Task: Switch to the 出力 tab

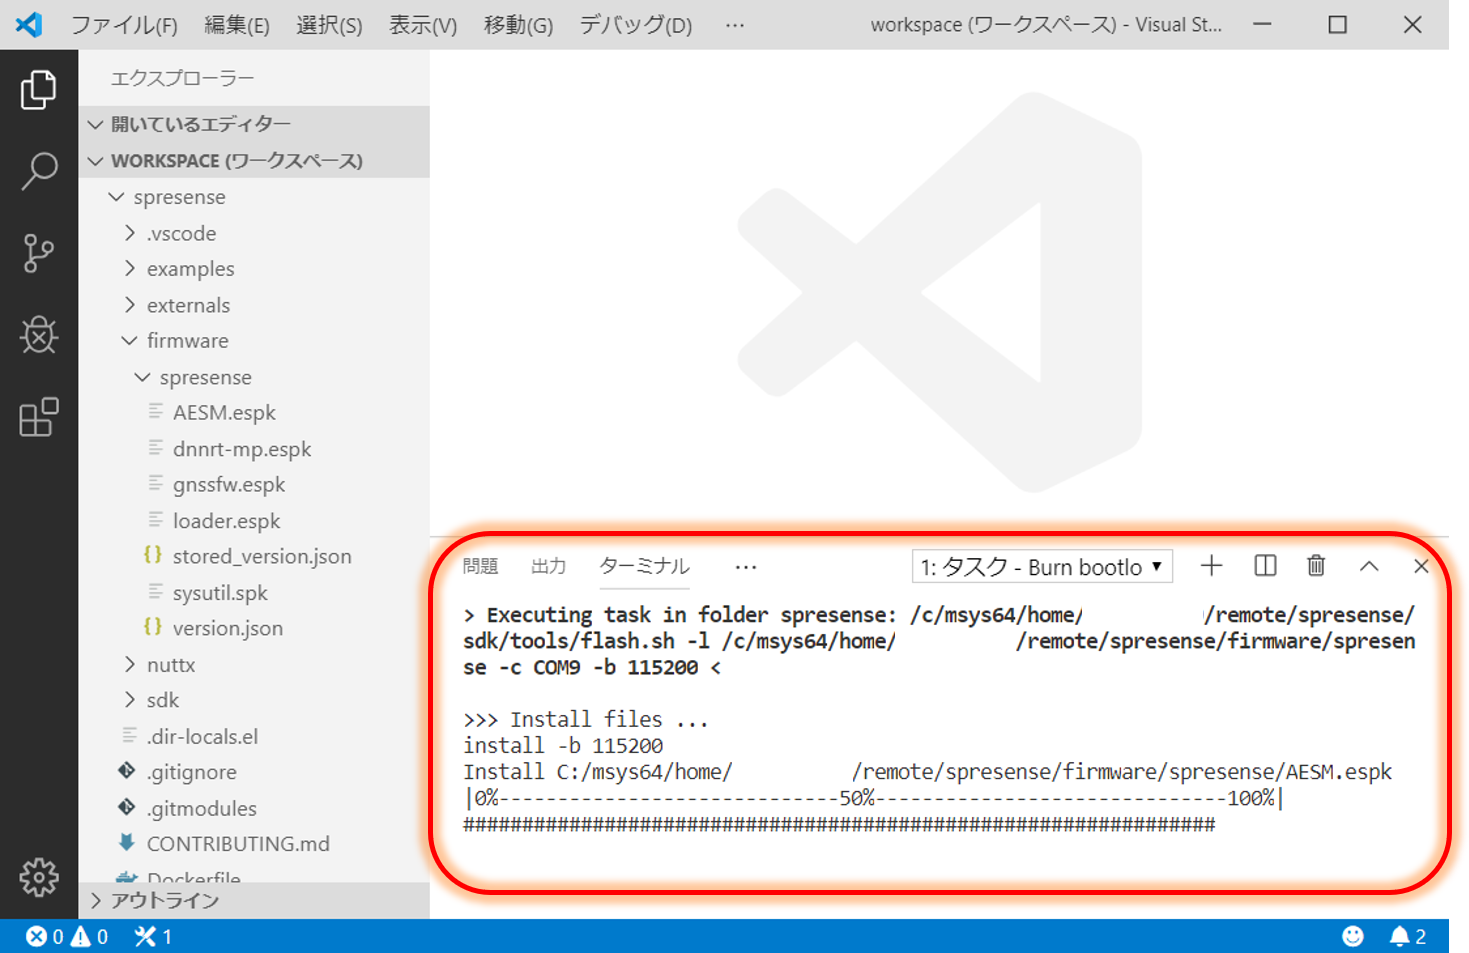Action: [548, 565]
